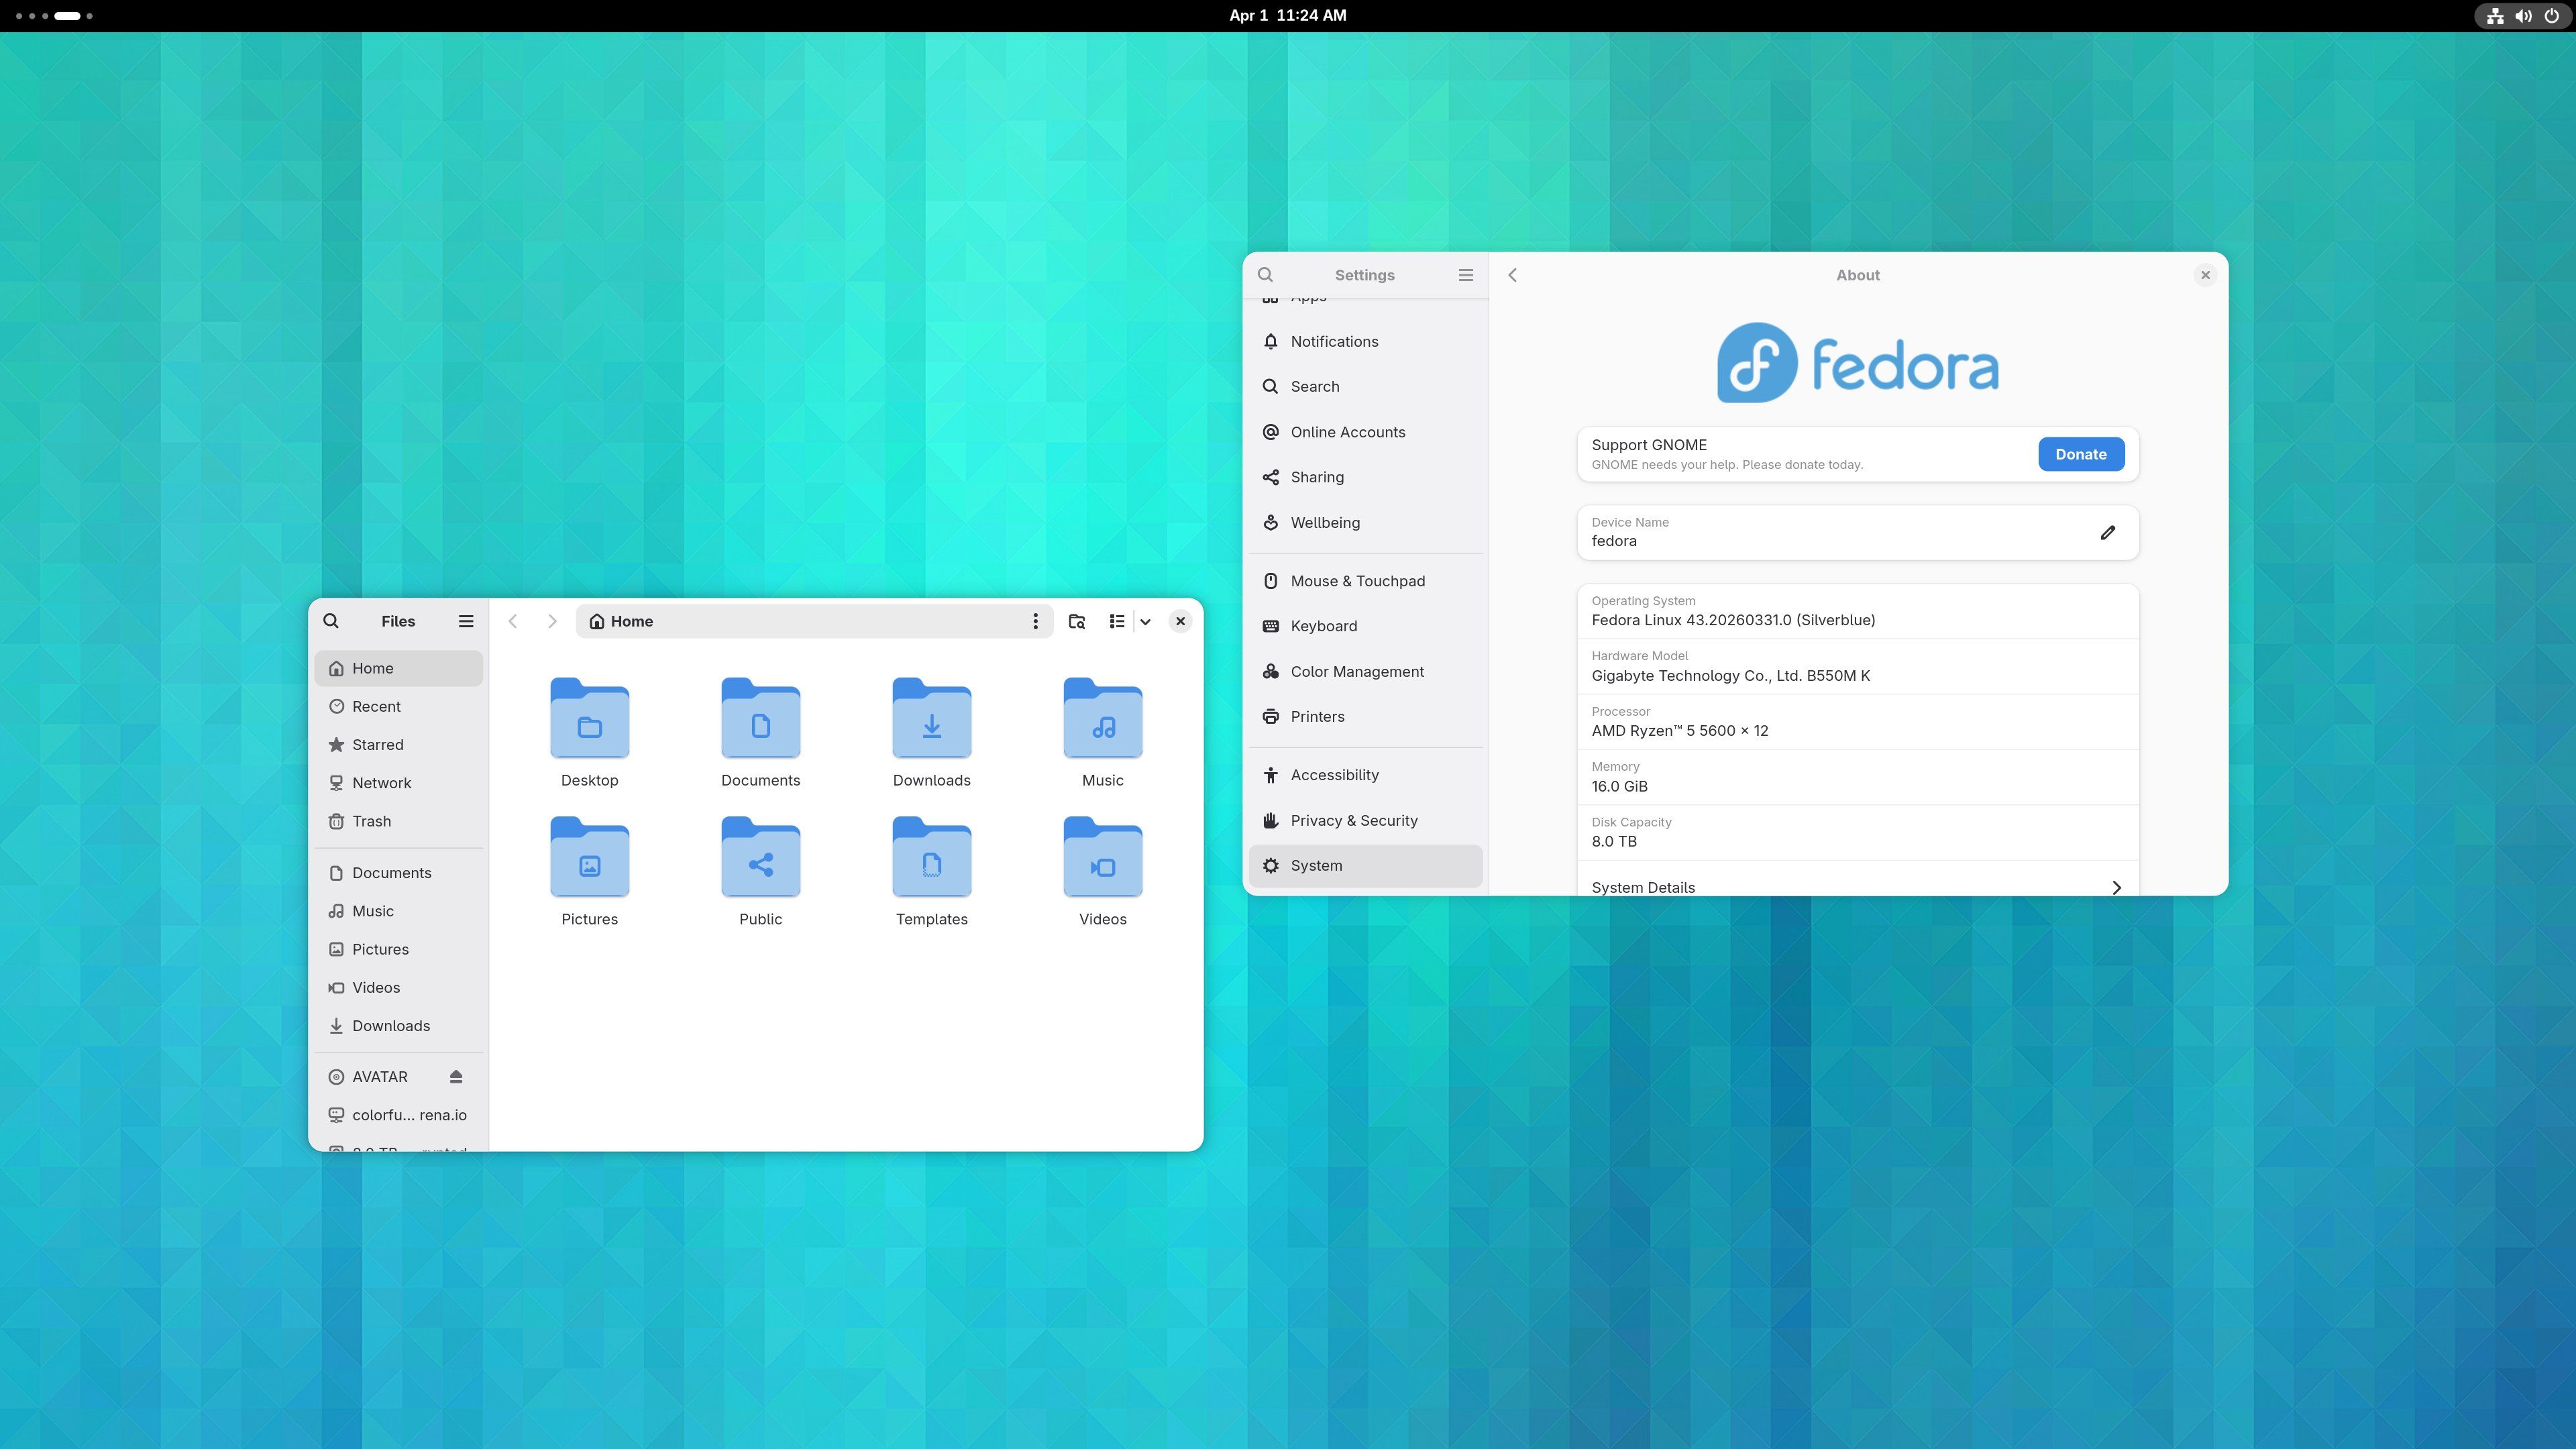
Task: Click the Memory 16.0 GiB row
Action: (x=1858, y=777)
